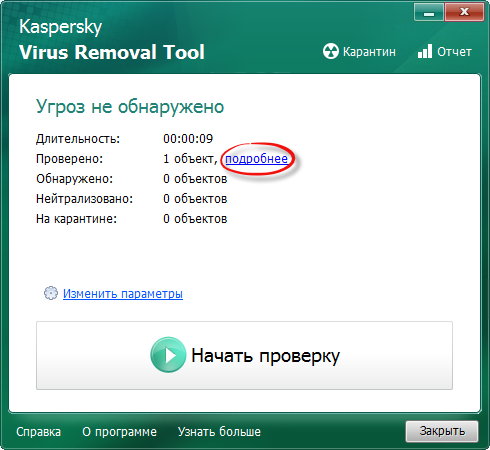Open Изменить параметры settings link
The image size is (490, 450).
tap(123, 294)
